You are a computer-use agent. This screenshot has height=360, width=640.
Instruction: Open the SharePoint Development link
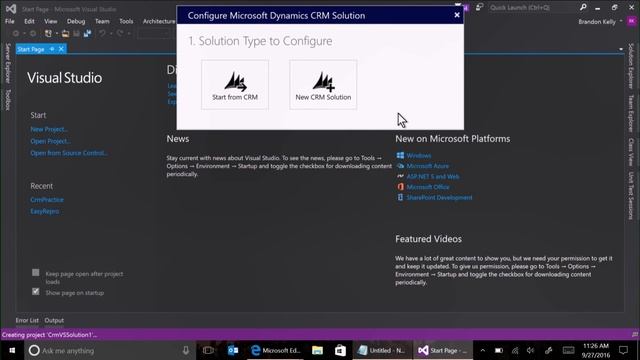point(440,198)
